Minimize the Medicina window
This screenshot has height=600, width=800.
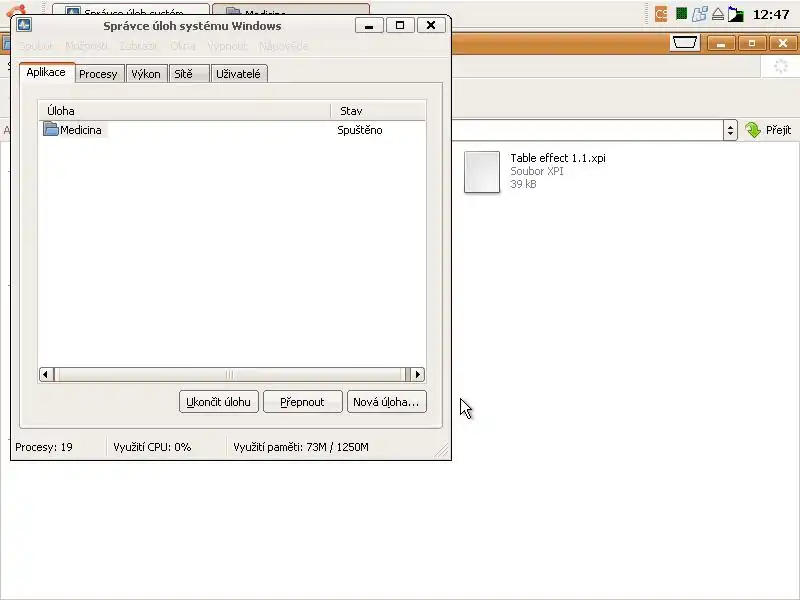721,43
